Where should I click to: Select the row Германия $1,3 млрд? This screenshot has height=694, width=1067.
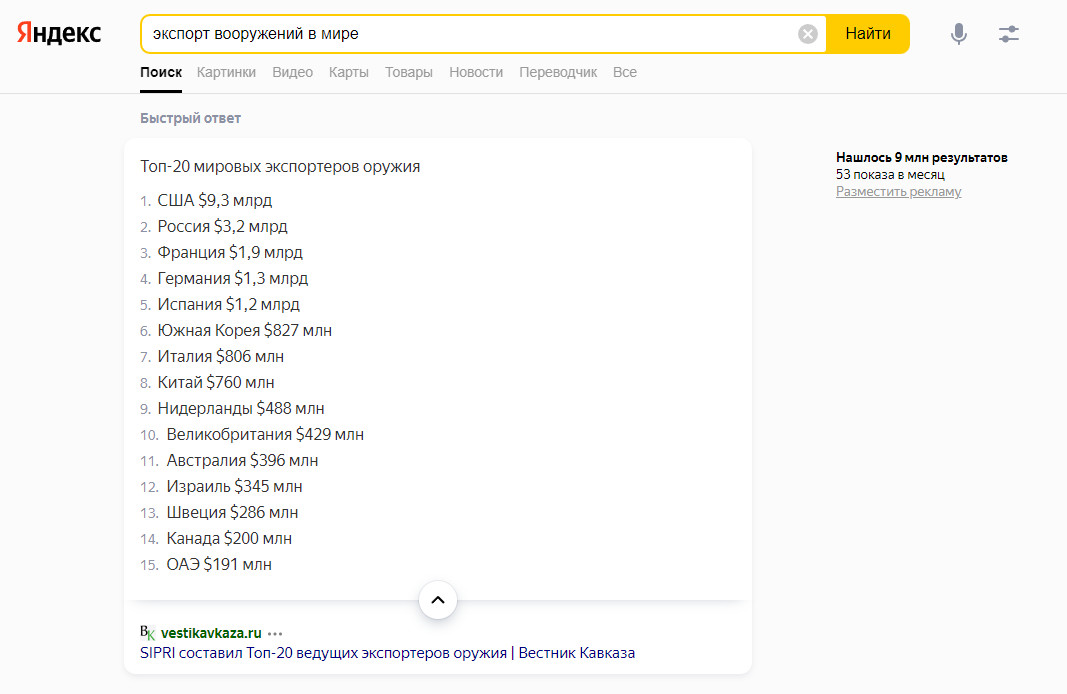[x=233, y=278]
